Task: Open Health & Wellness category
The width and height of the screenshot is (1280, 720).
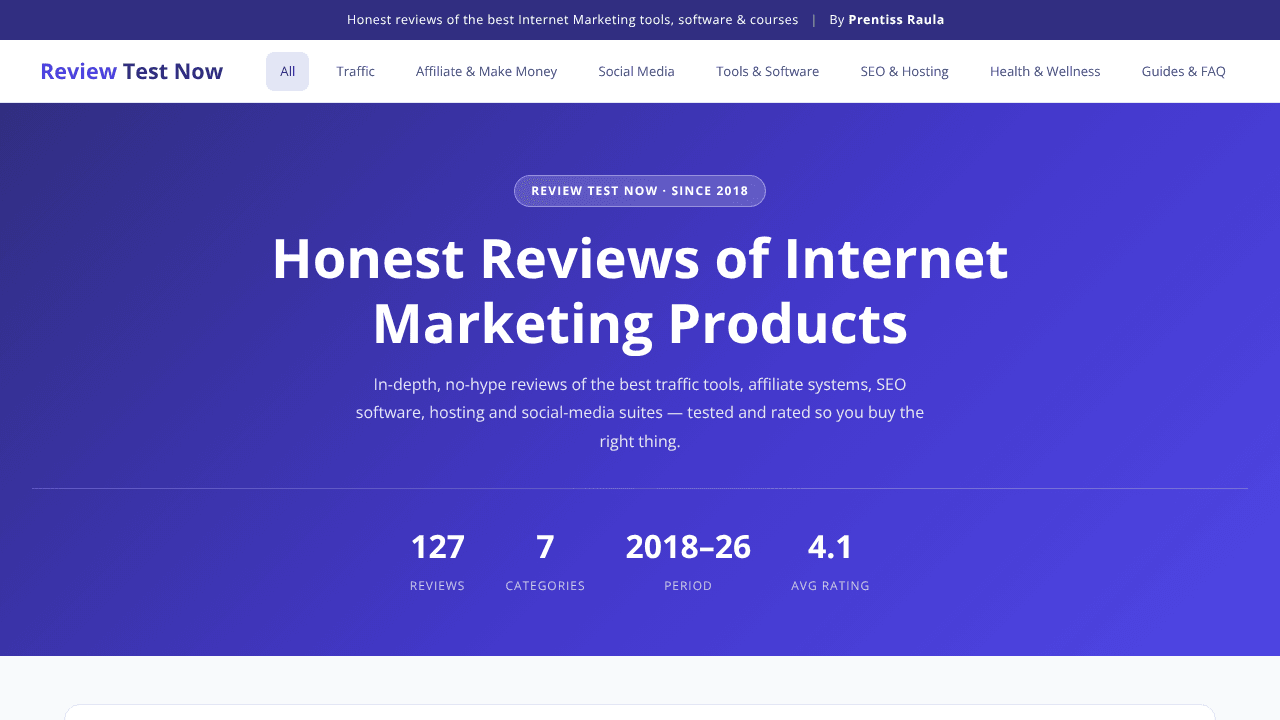Action: pyautogui.click(x=1045, y=71)
